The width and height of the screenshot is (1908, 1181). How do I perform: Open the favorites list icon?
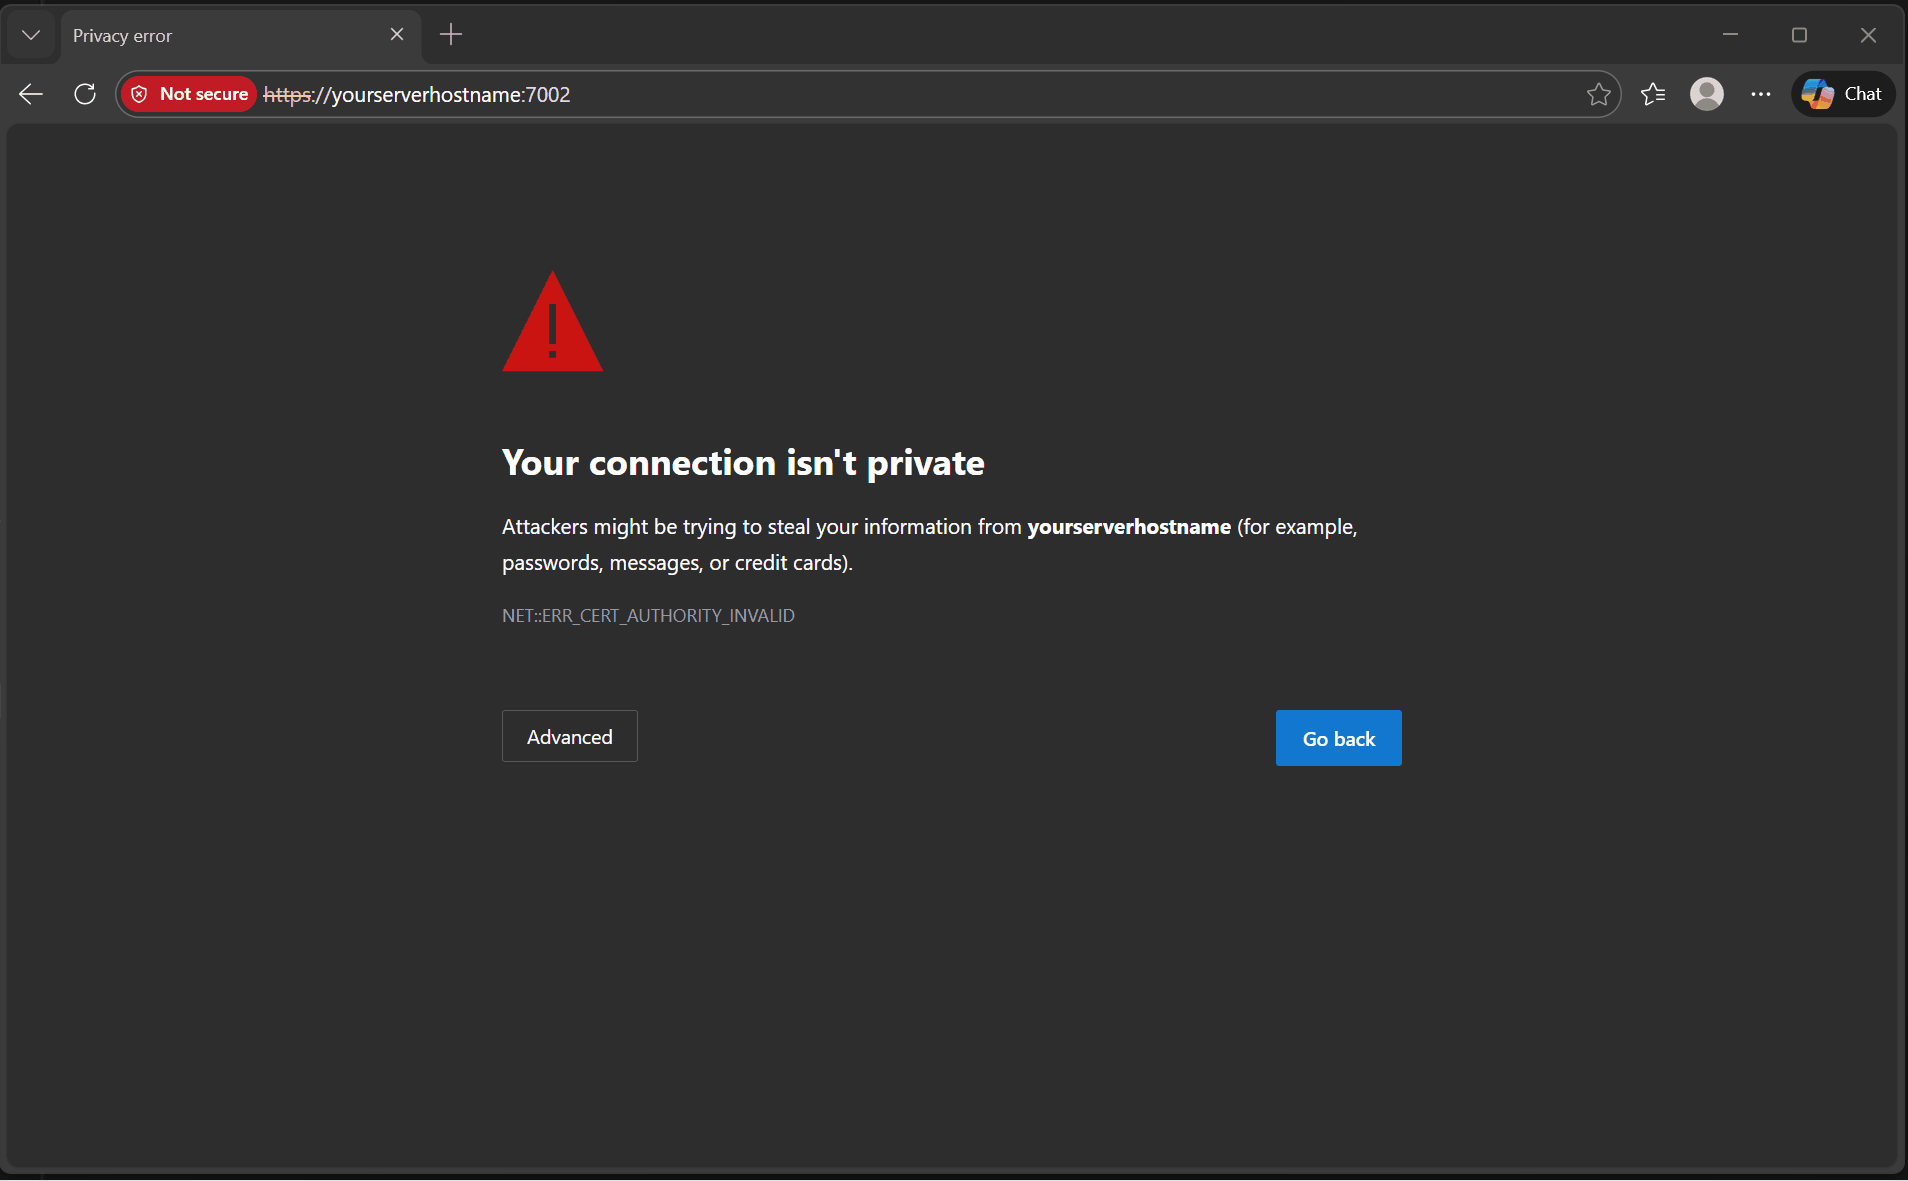pyautogui.click(x=1654, y=94)
